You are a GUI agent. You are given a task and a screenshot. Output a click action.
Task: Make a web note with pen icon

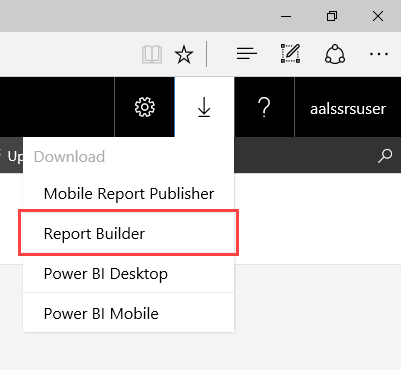pos(290,53)
